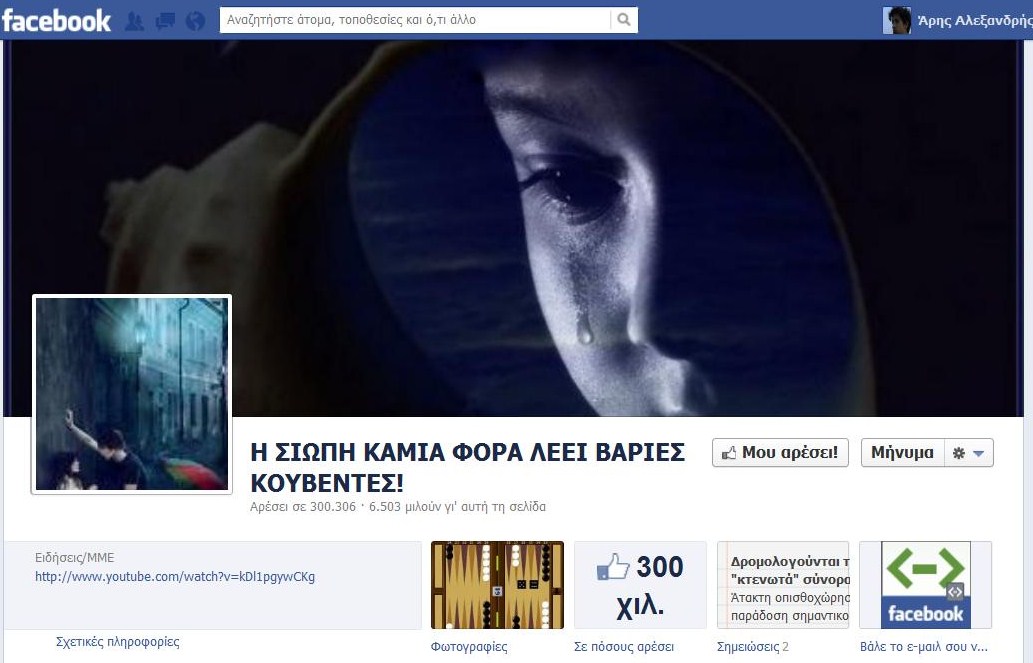Open the notifications globe icon
1033x663 pixels.
click(x=195, y=20)
